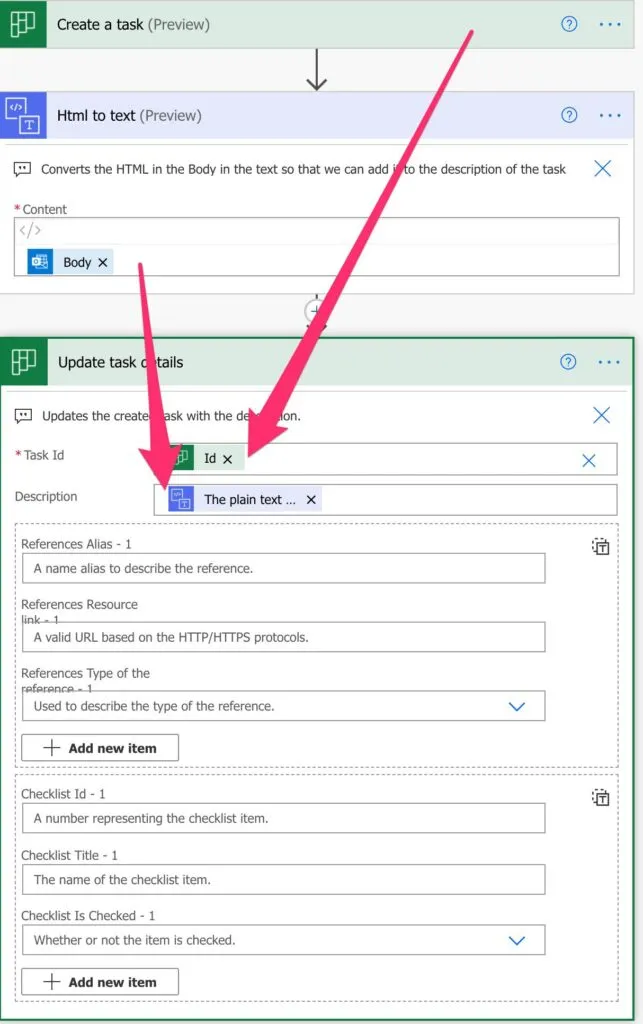Remove the Id token from Task Id
This screenshot has height=1024, width=643.
[x=227, y=459]
